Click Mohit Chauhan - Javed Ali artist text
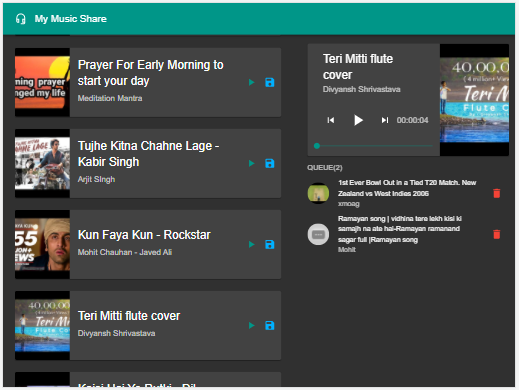The width and height of the screenshot is (519, 390). point(125,252)
